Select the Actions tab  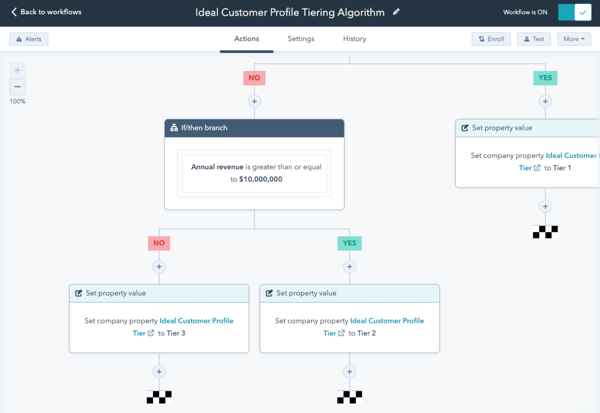[x=246, y=39]
